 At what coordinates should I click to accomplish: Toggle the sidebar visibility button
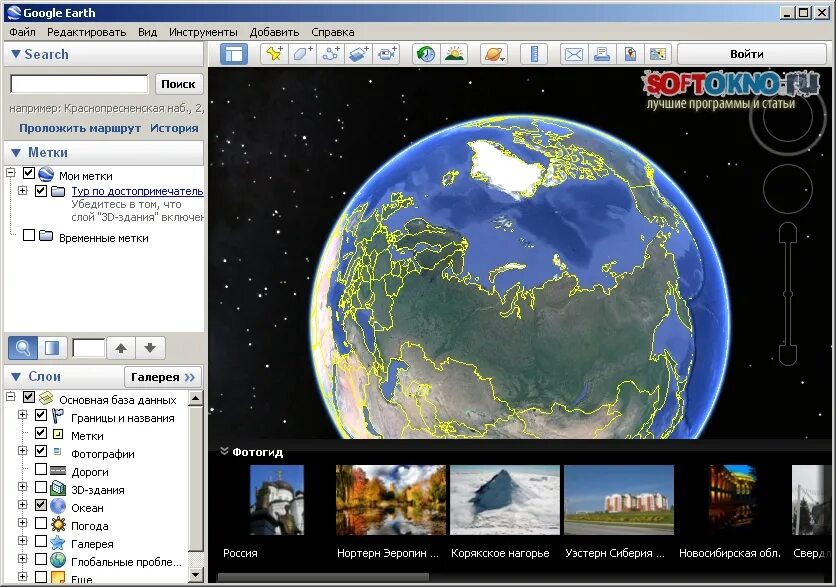[234, 54]
